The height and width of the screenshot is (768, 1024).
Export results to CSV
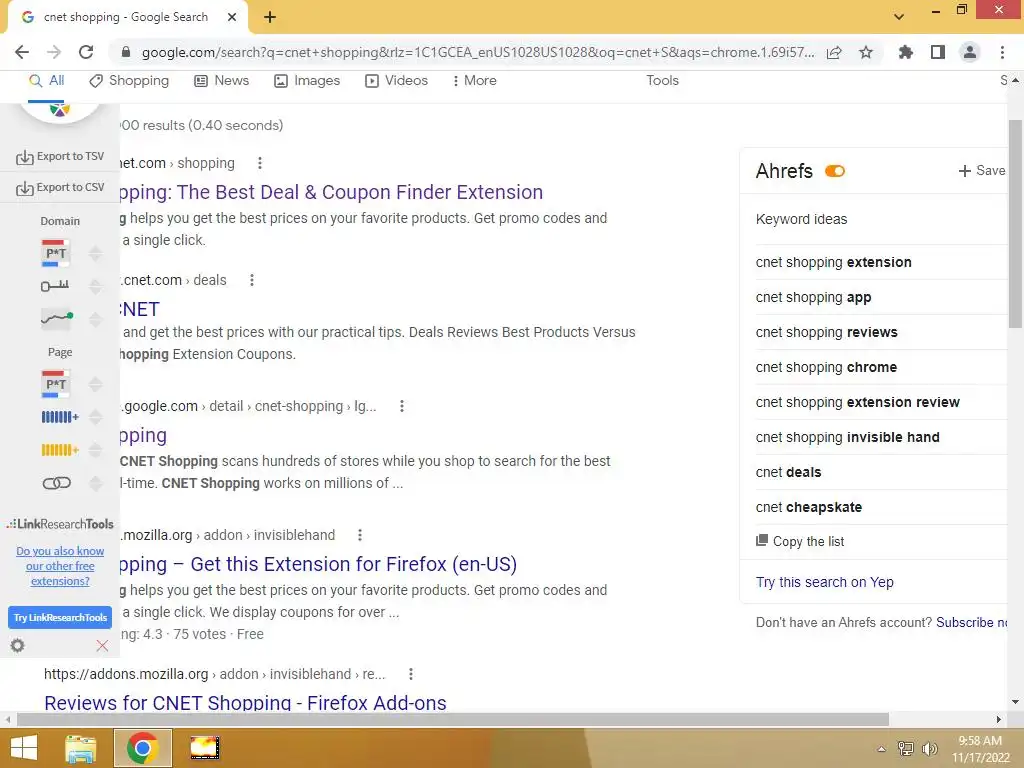[x=60, y=187]
